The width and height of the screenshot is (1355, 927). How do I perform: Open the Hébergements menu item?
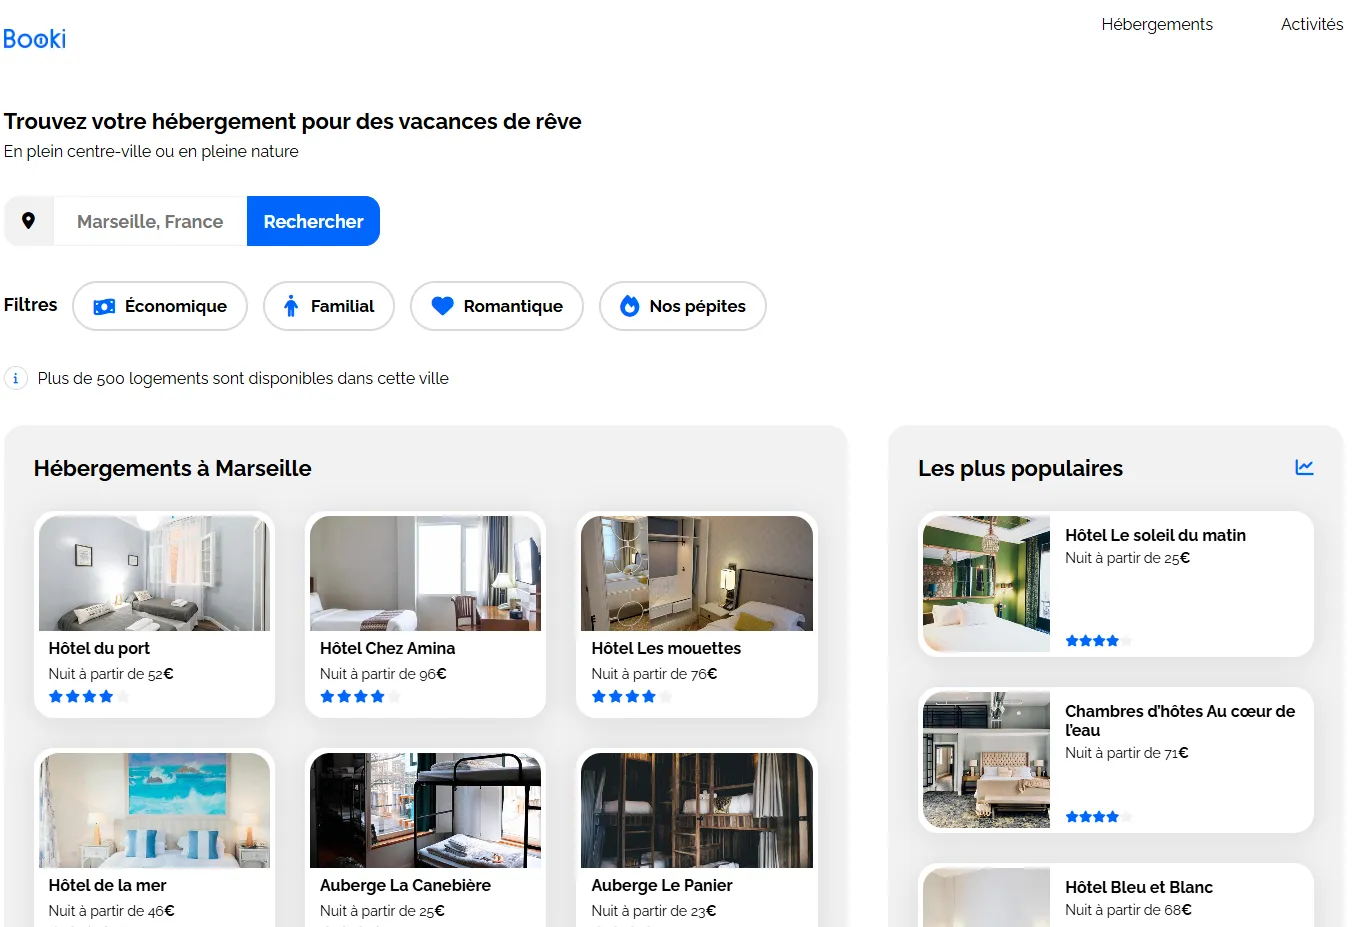1157,24
